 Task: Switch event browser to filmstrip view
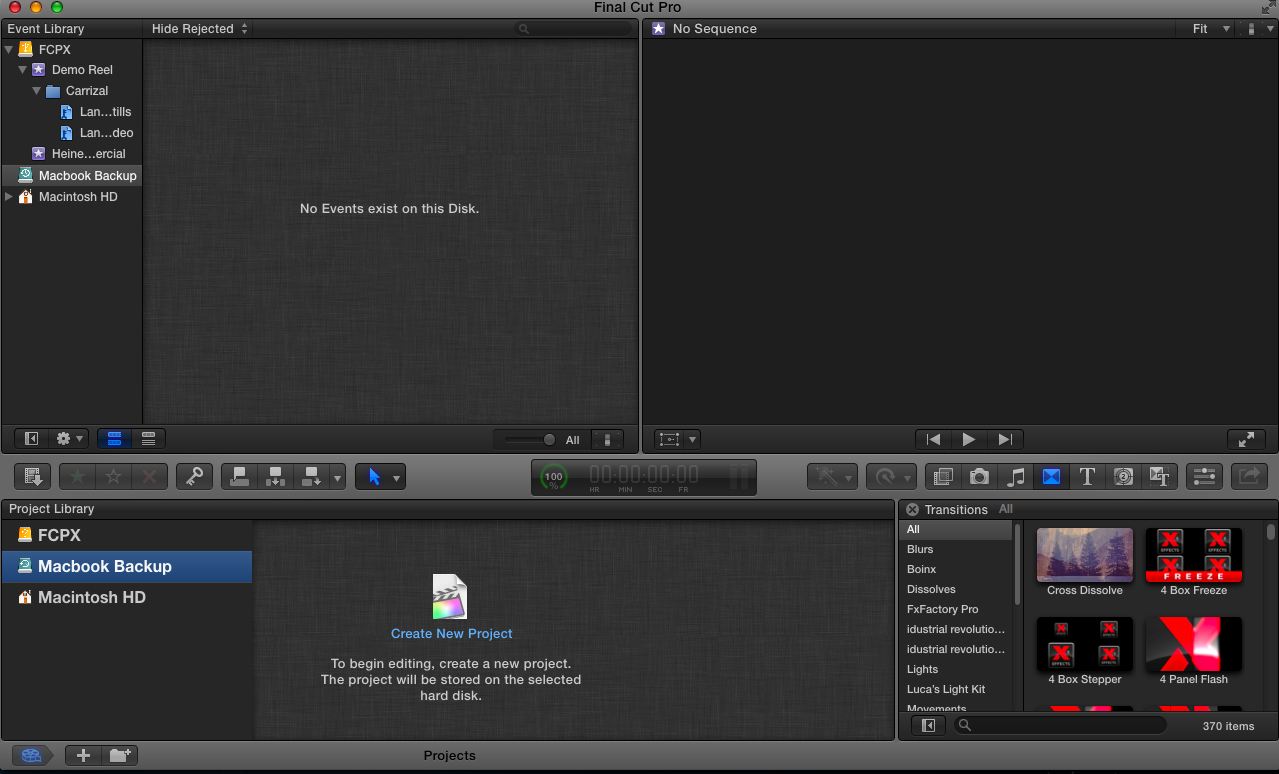pyautogui.click(x=114, y=439)
